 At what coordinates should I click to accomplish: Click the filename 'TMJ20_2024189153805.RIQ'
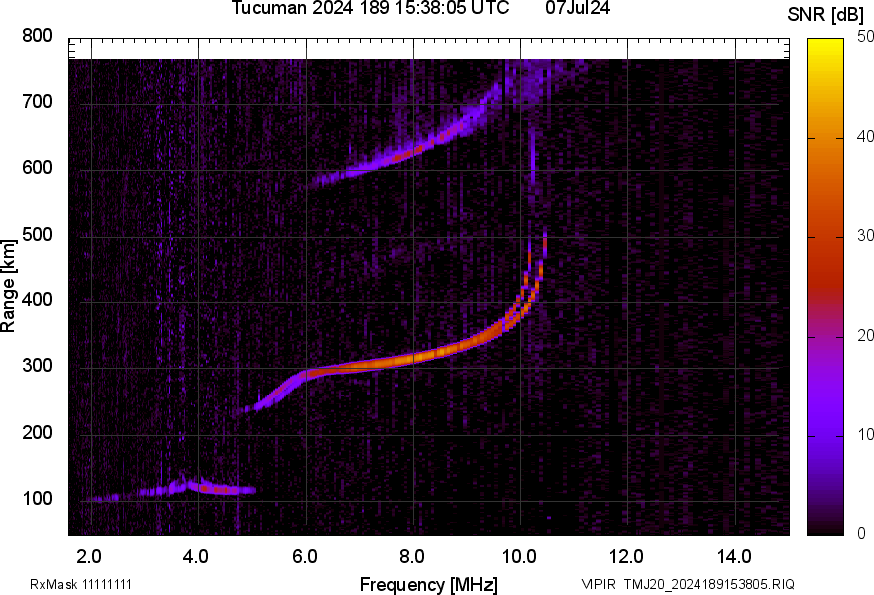coord(709,584)
